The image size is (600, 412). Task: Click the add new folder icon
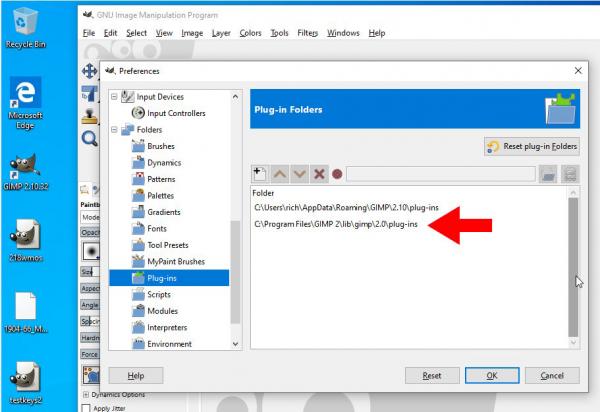coord(260,174)
